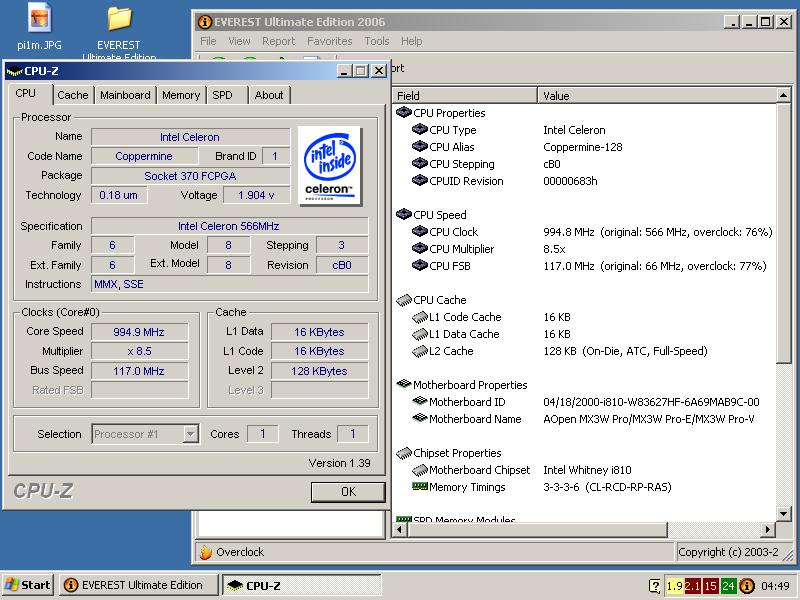The width and height of the screenshot is (800, 600).
Task: Click the icon beside L1 Code Cache
Action: click(419, 317)
